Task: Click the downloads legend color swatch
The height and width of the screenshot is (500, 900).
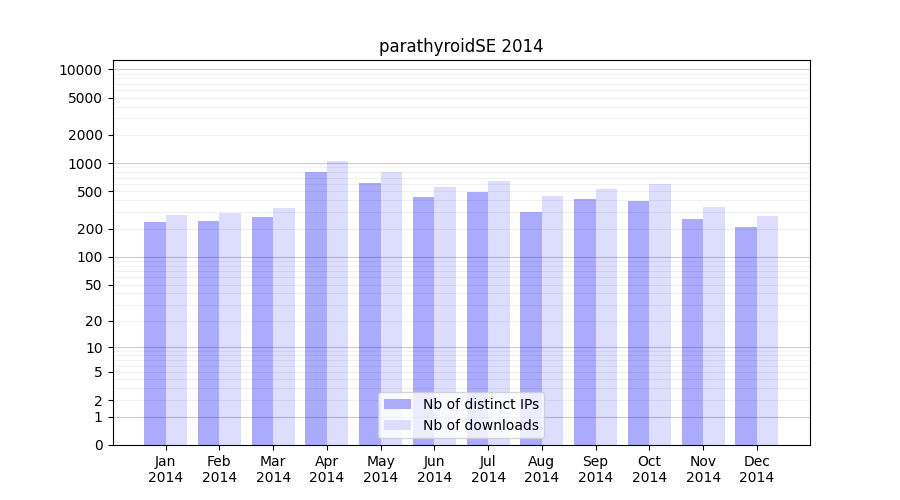Action: [397, 425]
